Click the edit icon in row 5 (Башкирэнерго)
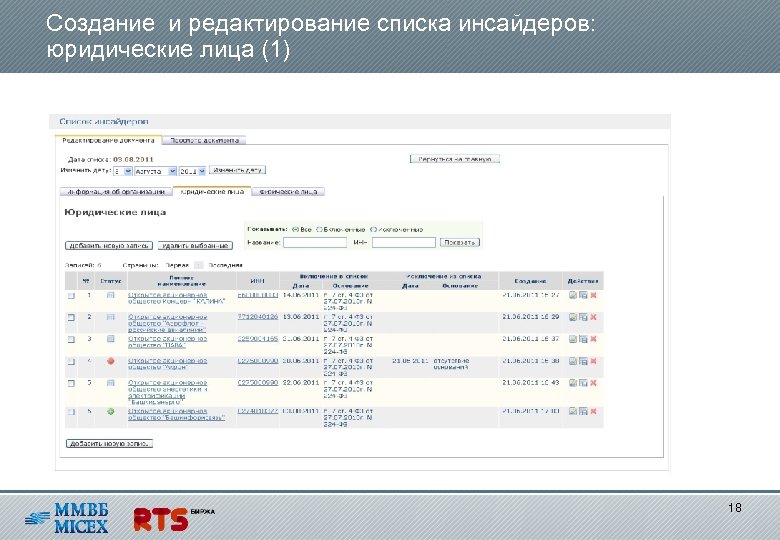This screenshot has height=540, width=780. tap(573, 383)
